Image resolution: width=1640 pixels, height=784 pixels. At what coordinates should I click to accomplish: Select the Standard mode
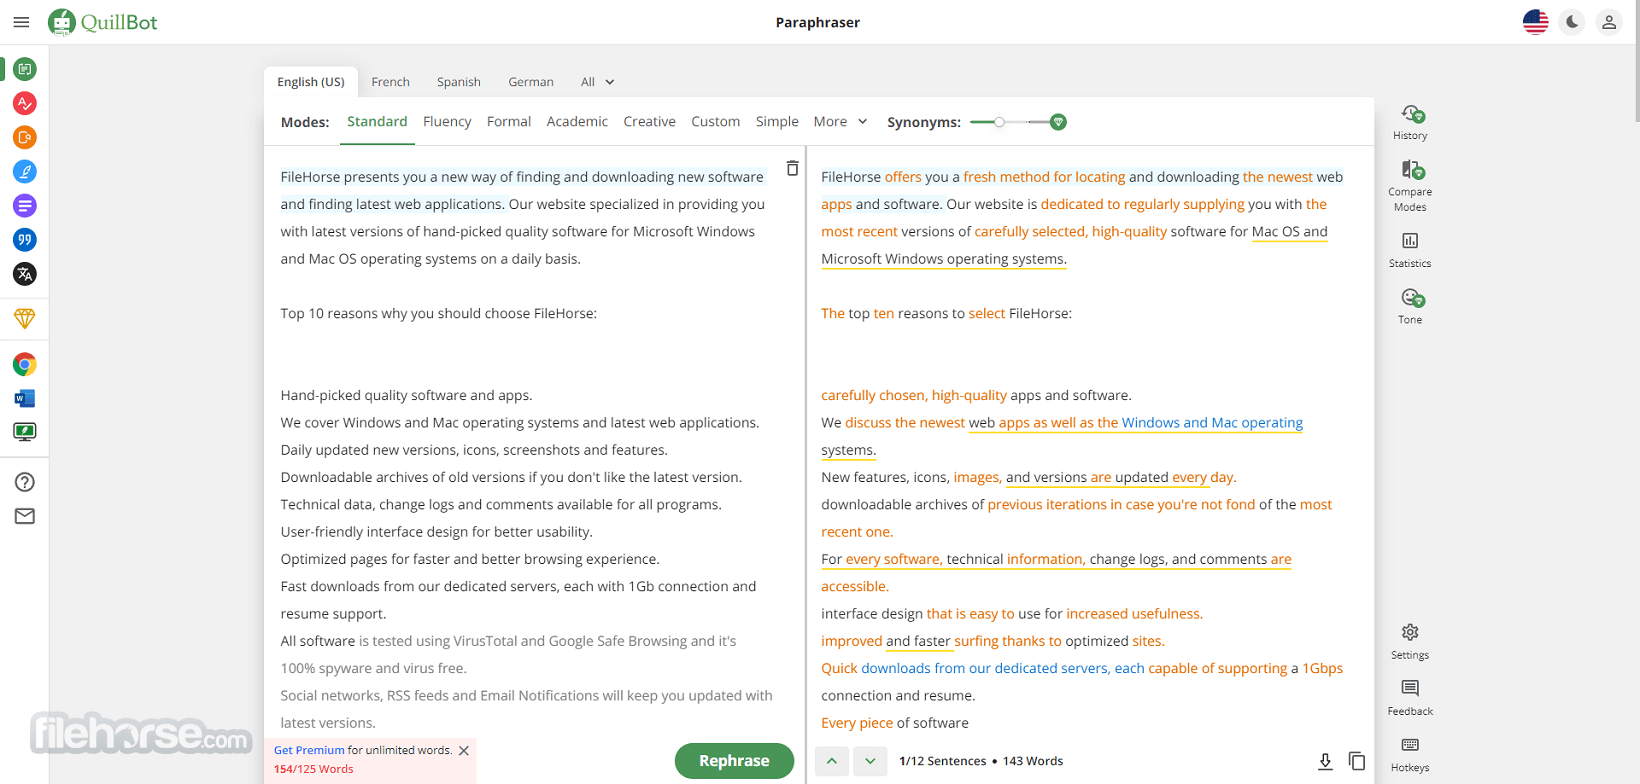[377, 122]
